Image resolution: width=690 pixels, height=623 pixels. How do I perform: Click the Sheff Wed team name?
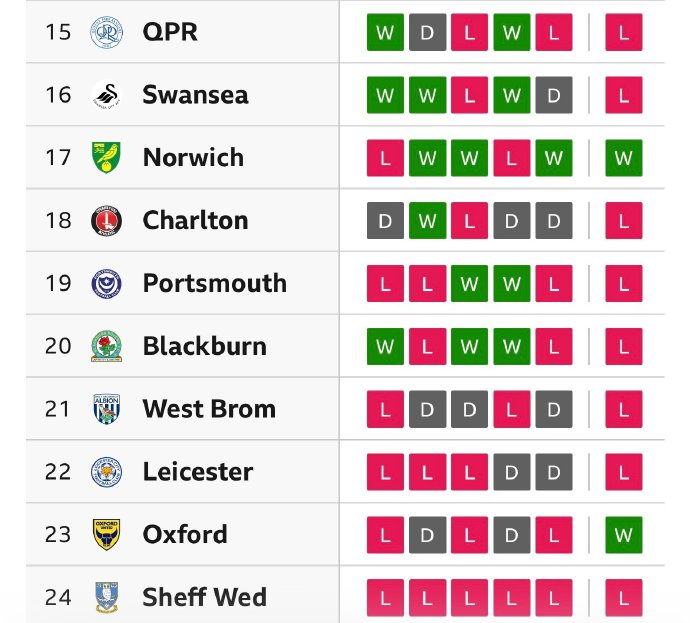204,598
